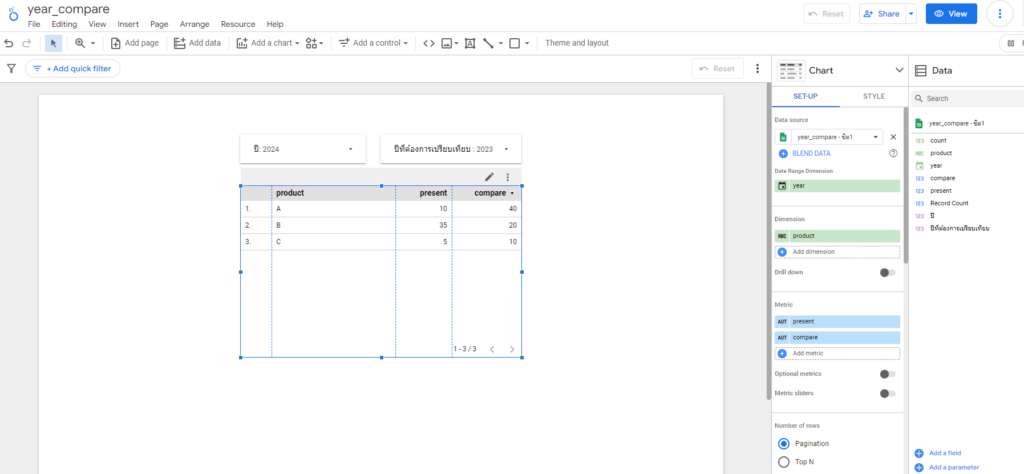Select the text box tool
Viewport: 1024px width, 474px height.
(x=470, y=43)
